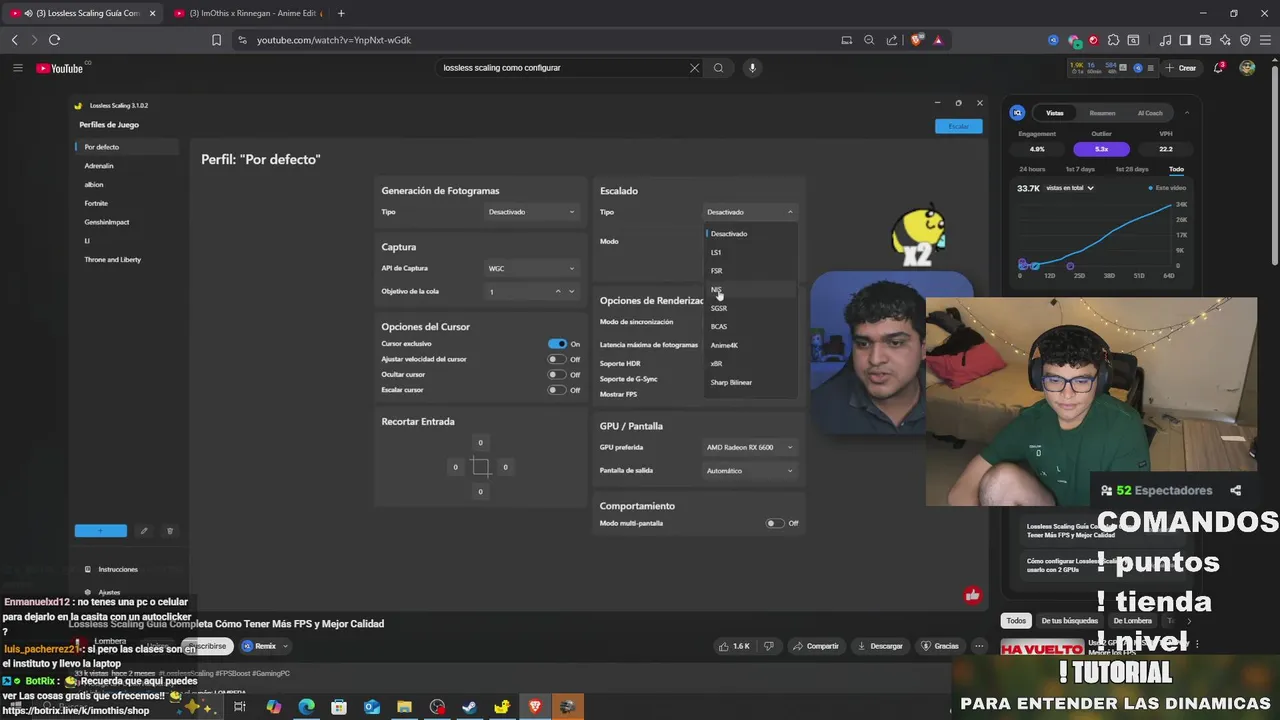Open the Generación de Fotogramas Tipo dropdown
1280x720 pixels.
[x=531, y=212]
